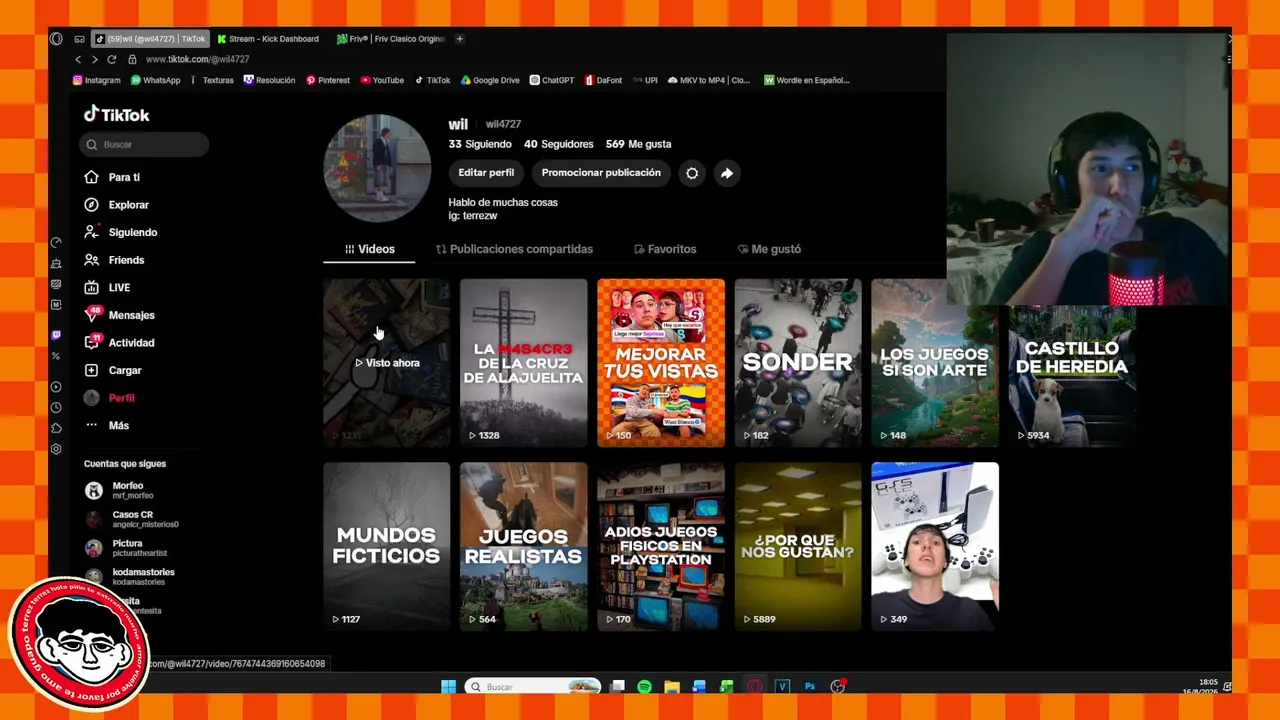Switch to the Friv Clasico browser tab

[390, 39]
